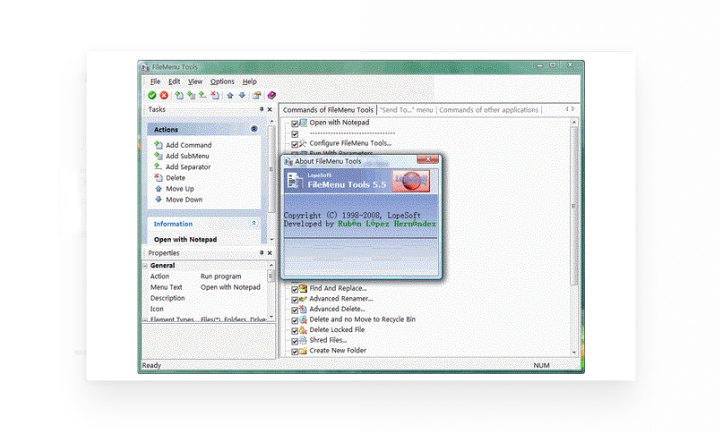The width and height of the screenshot is (720, 432).
Task: Click the Open with Notepad command icon
Action: pos(303,123)
